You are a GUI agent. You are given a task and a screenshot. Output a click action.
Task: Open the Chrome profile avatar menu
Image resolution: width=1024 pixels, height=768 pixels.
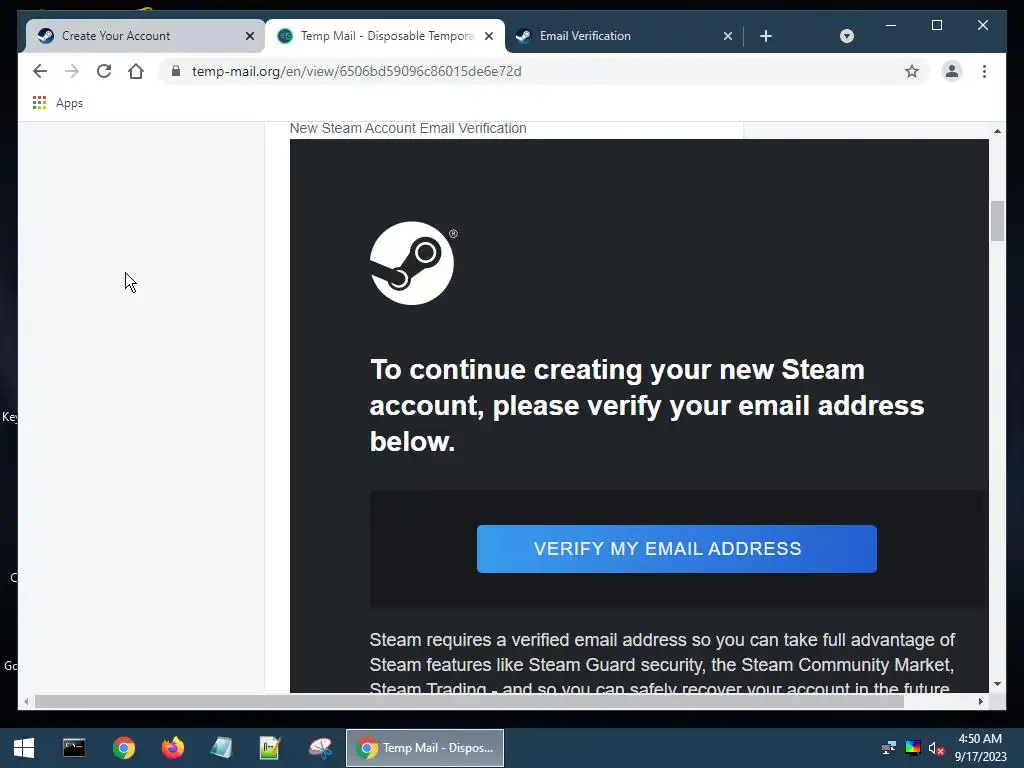tap(952, 71)
